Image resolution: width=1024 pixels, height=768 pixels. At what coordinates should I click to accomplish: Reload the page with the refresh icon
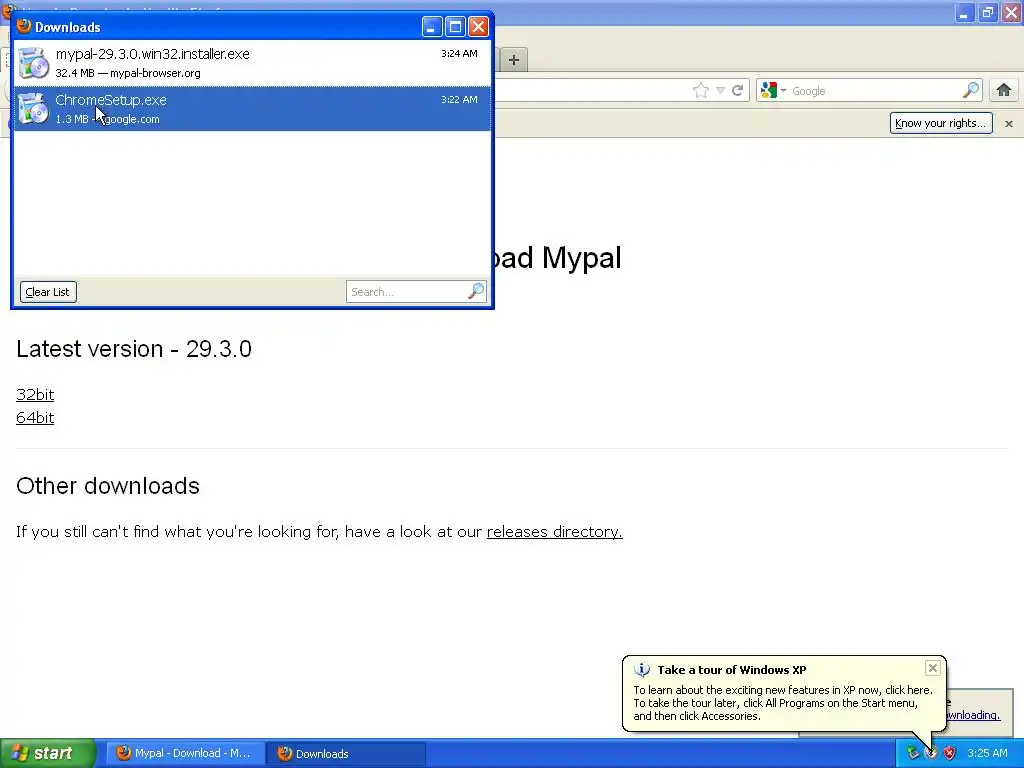[737, 91]
